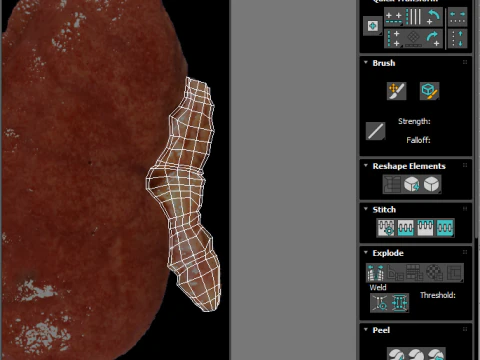480x360 pixels.
Task: Click the Linear Align vertical lines icon
Action: 413,17
